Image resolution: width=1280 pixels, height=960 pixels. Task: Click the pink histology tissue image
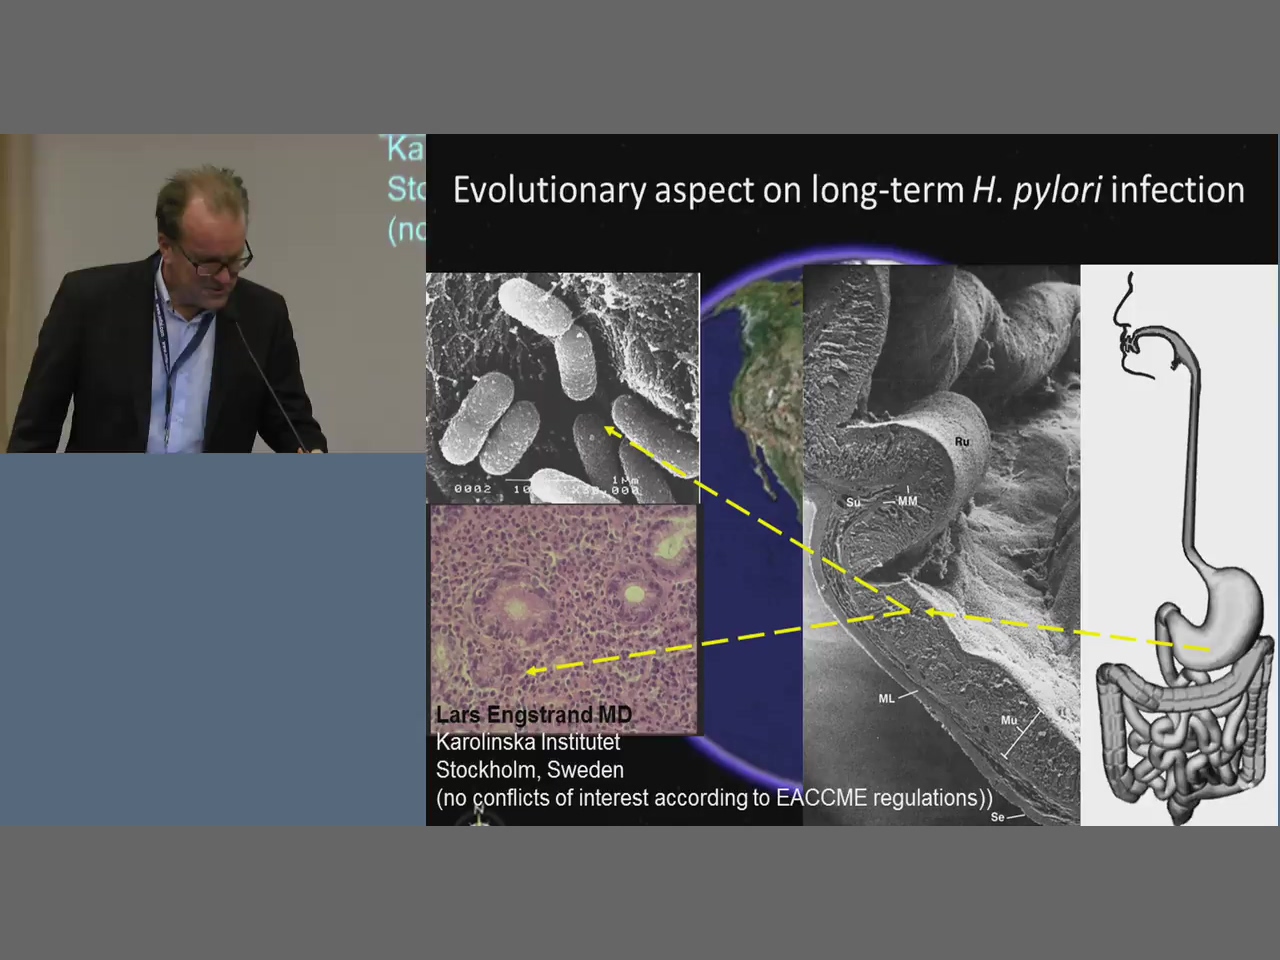tap(563, 618)
